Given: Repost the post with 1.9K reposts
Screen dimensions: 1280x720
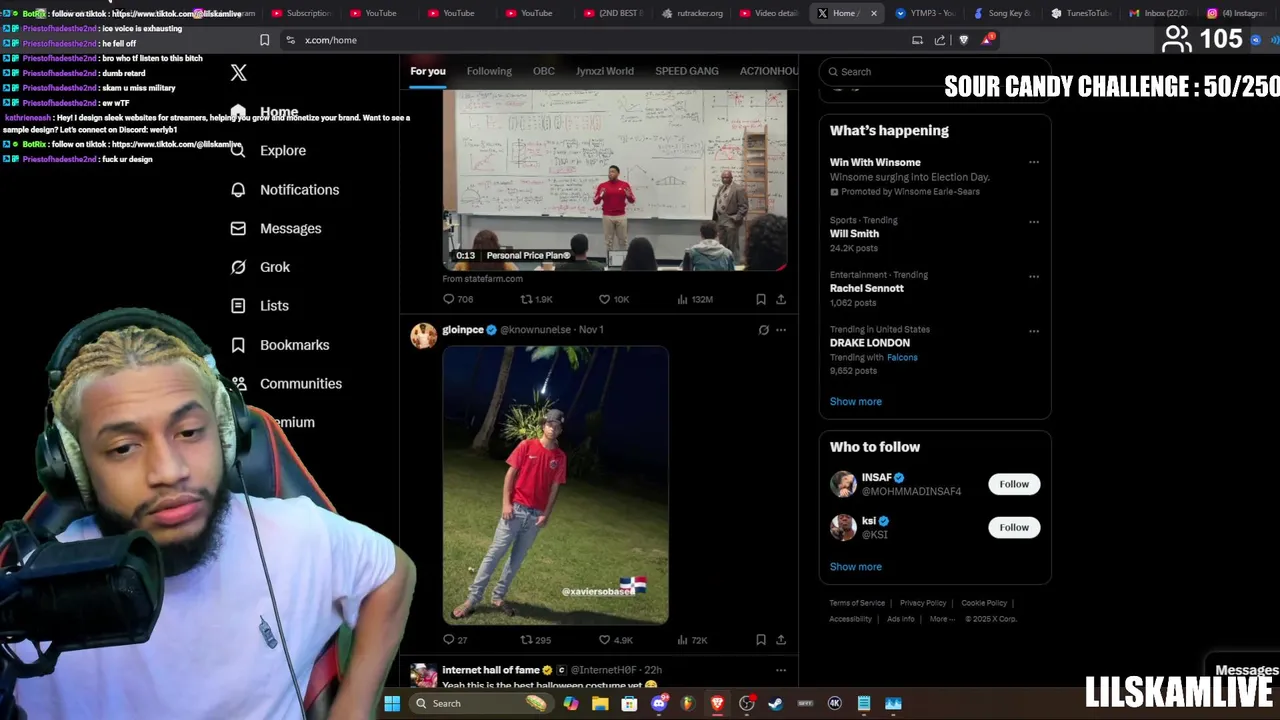Looking at the screenshot, I should point(536,299).
